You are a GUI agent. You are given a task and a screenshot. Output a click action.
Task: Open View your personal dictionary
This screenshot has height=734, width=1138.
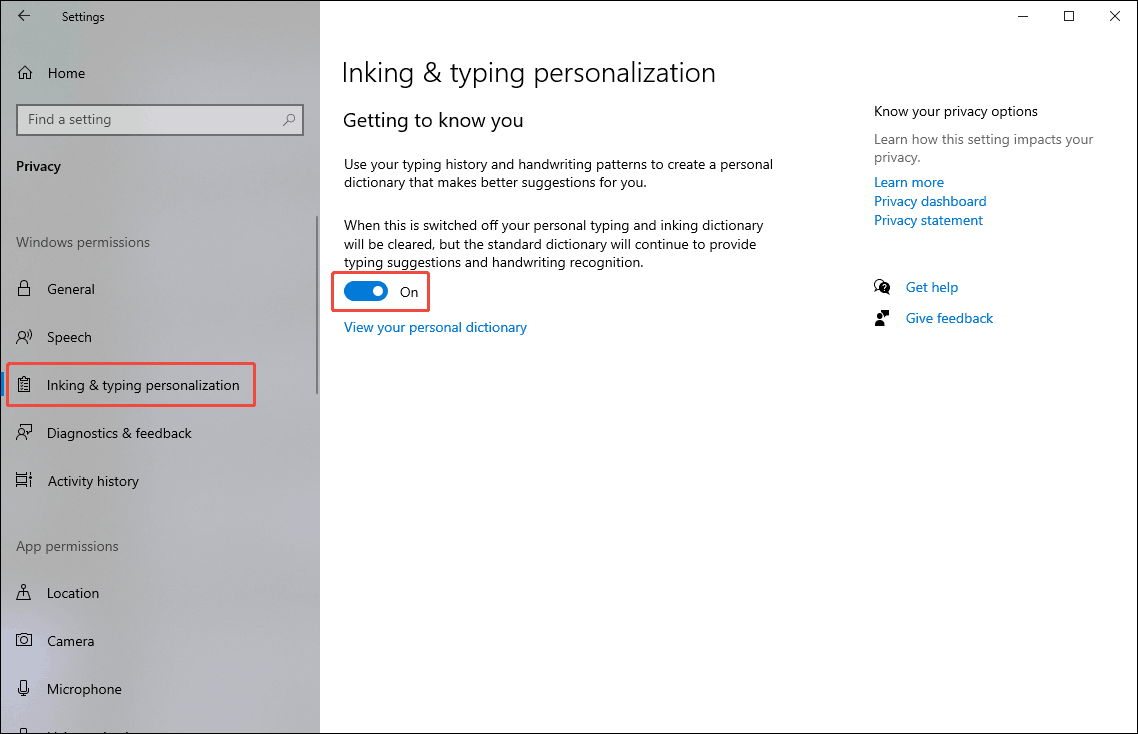pos(435,327)
